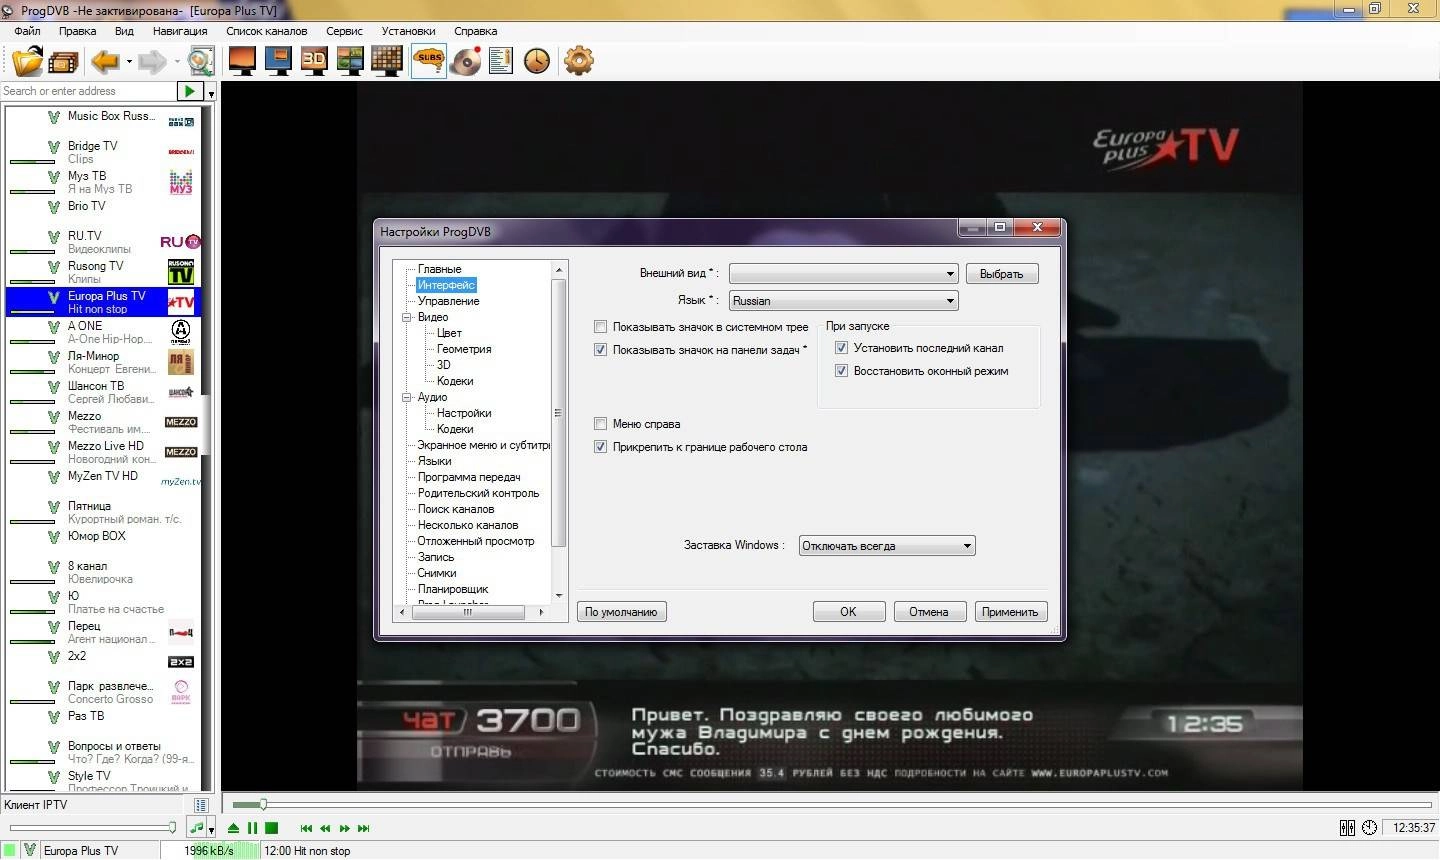Screen dimensions: 1440x860
Task: Select Родительский контроль in settings tree
Action: coord(478,493)
